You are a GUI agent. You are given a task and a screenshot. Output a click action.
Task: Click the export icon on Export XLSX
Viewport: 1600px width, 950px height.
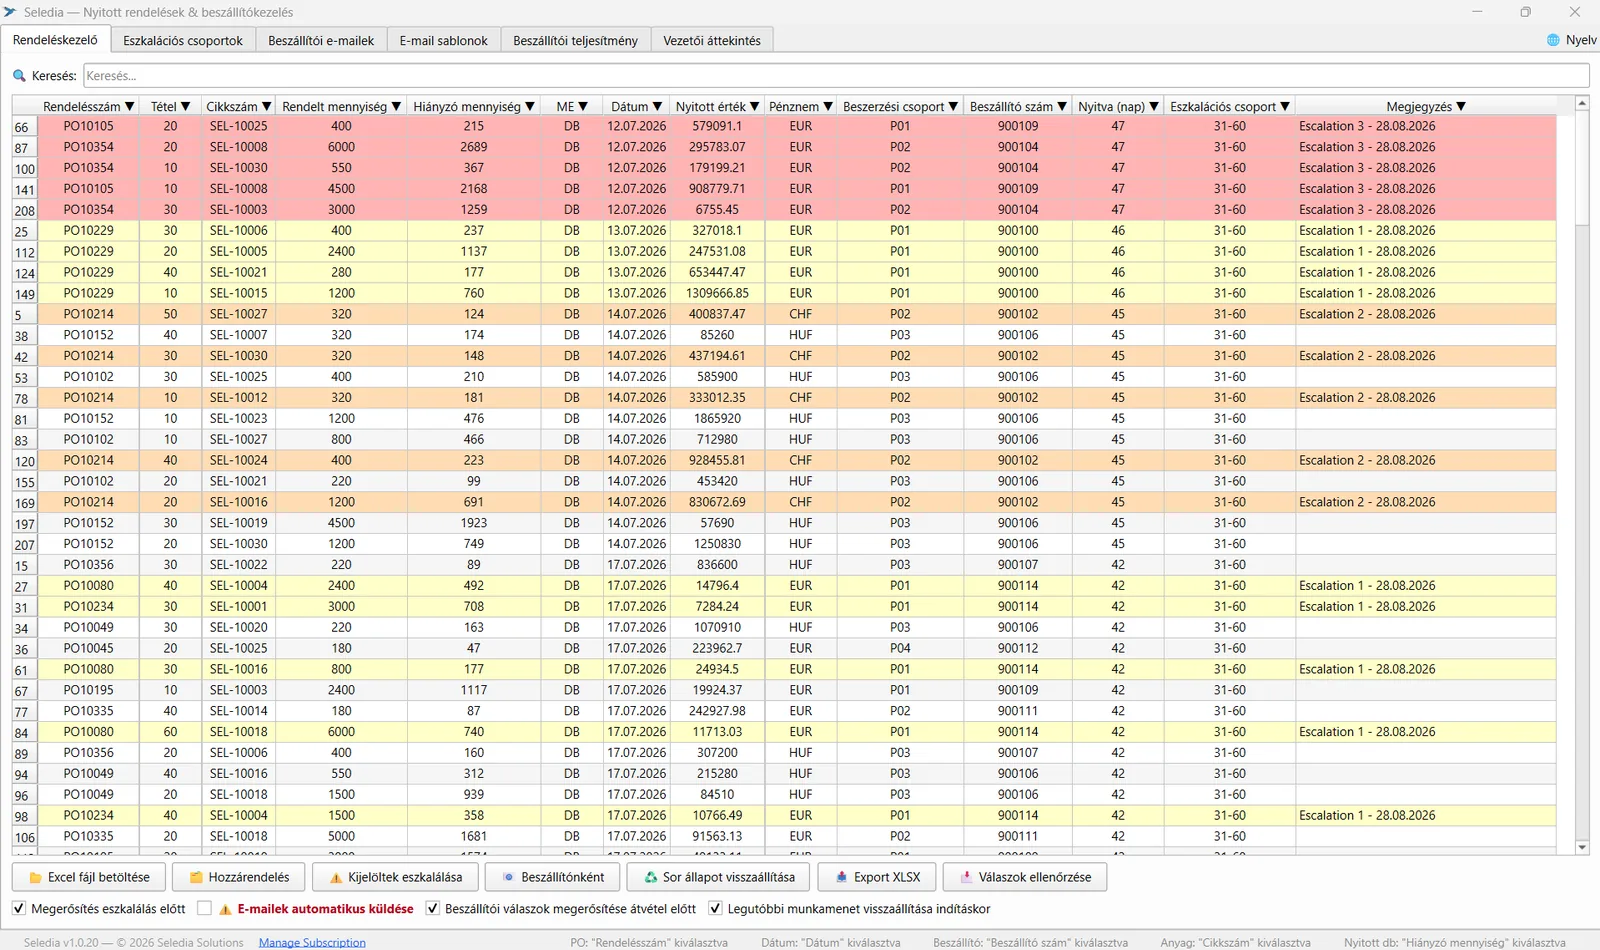pyautogui.click(x=842, y=877)
